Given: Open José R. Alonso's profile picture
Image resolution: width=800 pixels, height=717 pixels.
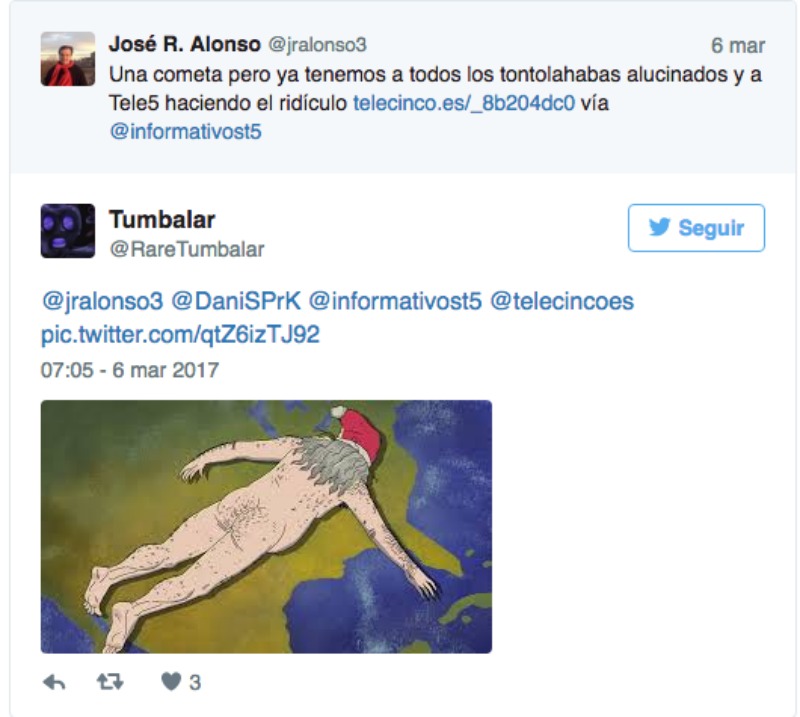Looking at the screenshot, I should pos(68,59).
